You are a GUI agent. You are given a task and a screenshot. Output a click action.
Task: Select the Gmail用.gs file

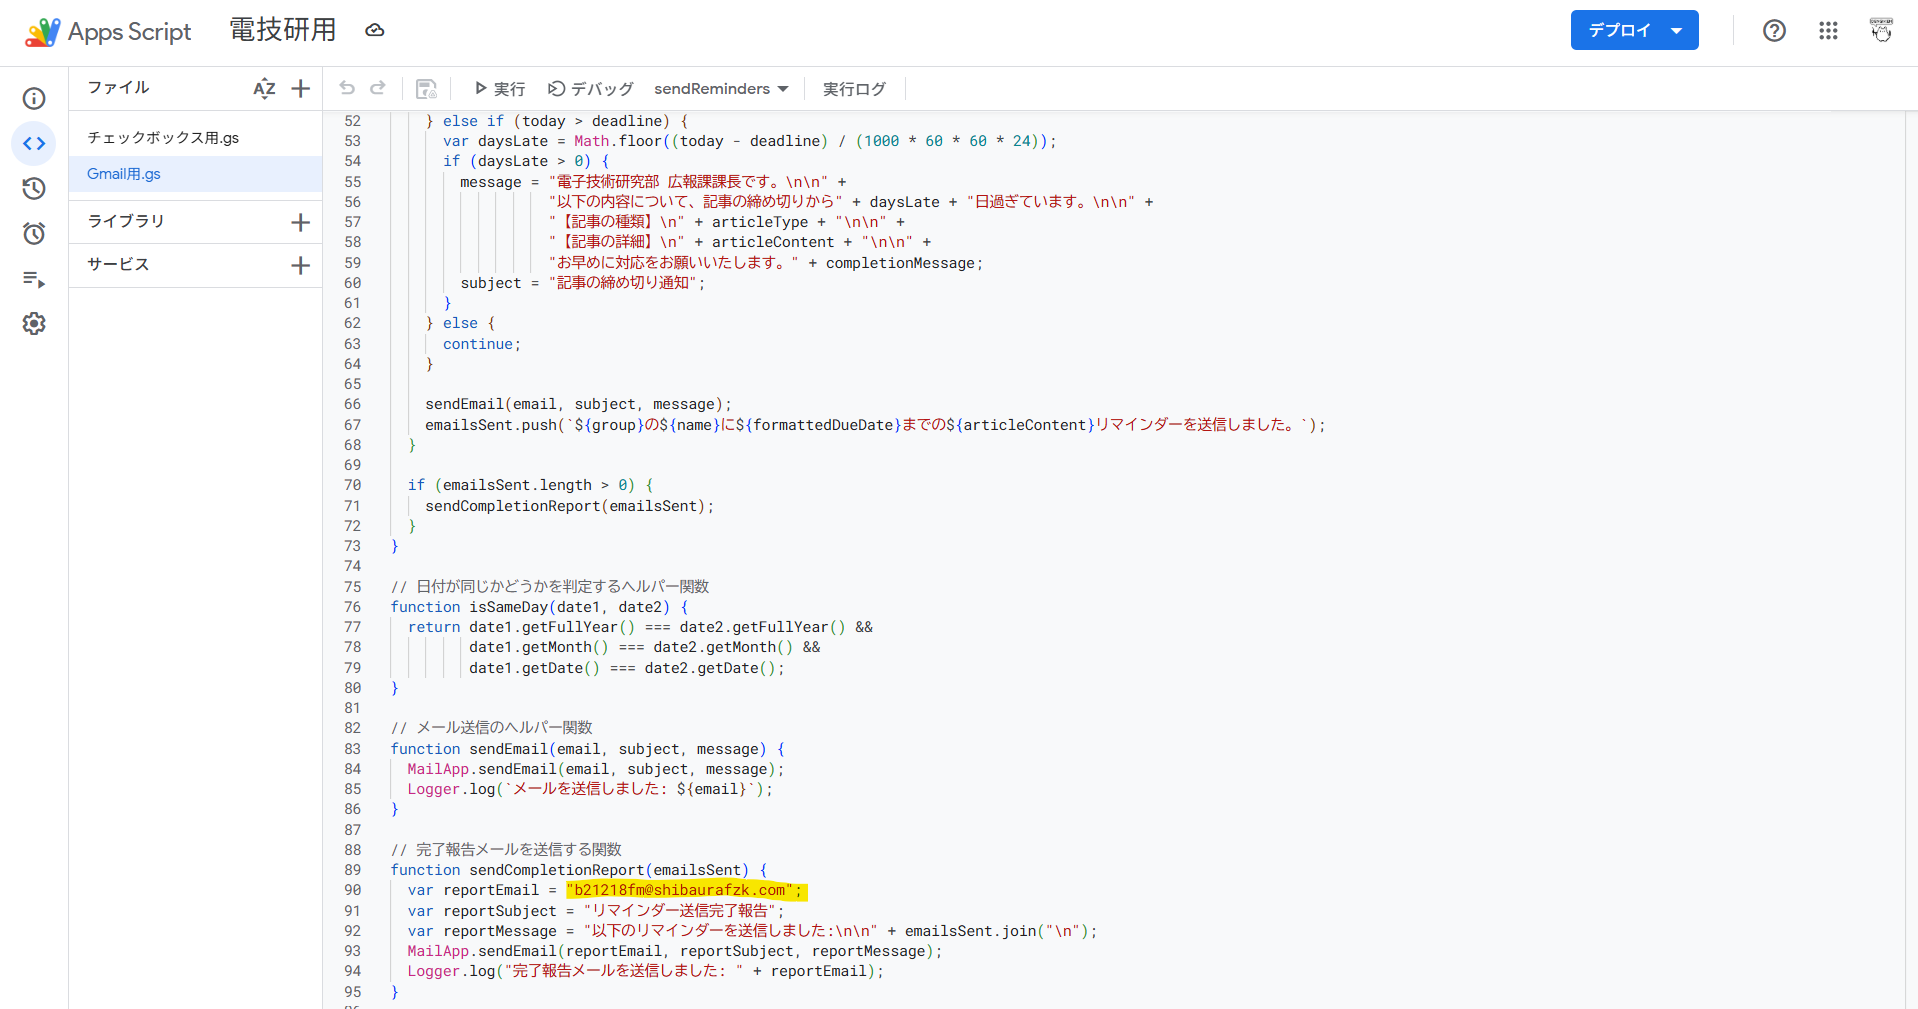124,174
